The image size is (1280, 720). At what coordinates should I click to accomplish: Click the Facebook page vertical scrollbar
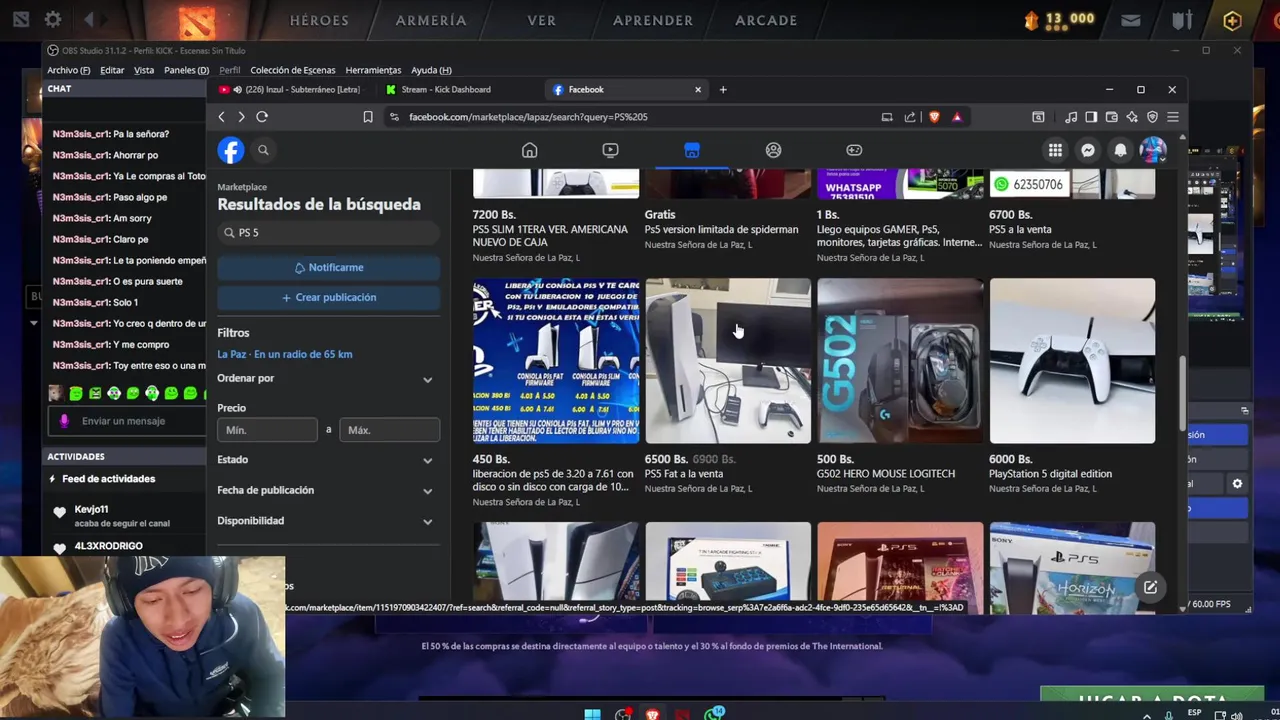click(1183, 392)
